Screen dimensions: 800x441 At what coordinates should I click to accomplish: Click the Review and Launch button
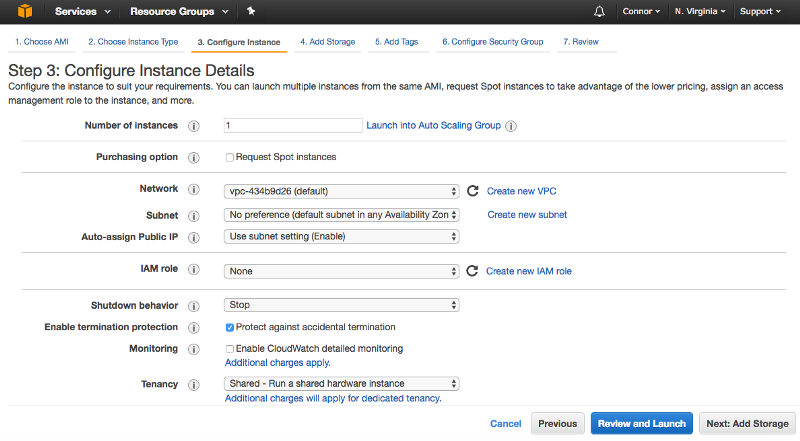[x=641, y=423]
